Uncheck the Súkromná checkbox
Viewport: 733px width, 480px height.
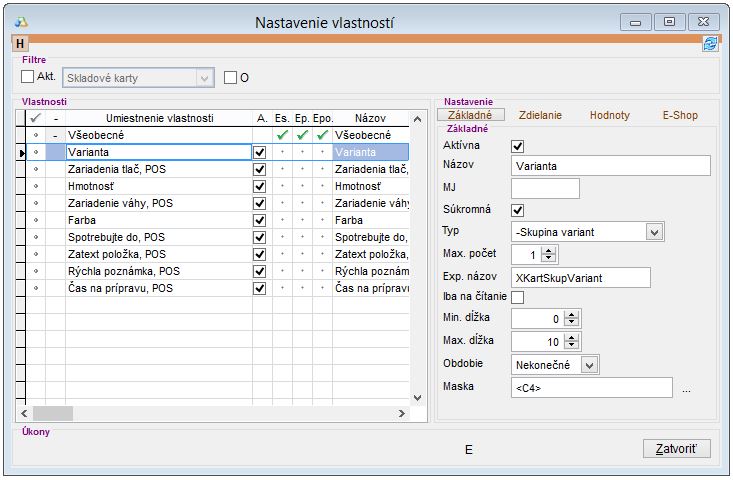point(518,210)
